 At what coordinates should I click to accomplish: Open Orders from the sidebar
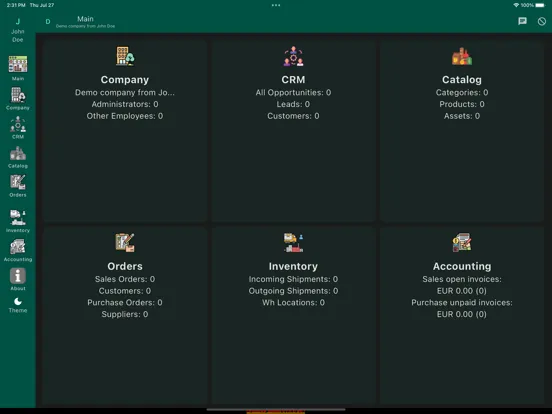click(x=18, y=186)
